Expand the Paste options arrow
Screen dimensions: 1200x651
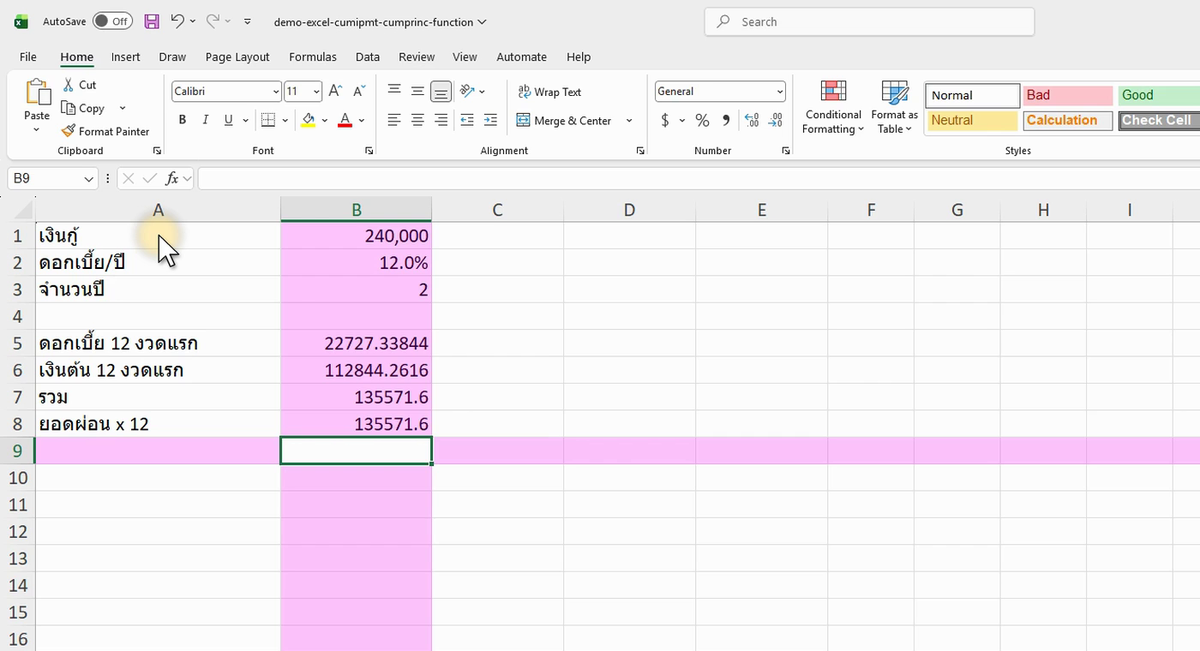coord(37,130)
